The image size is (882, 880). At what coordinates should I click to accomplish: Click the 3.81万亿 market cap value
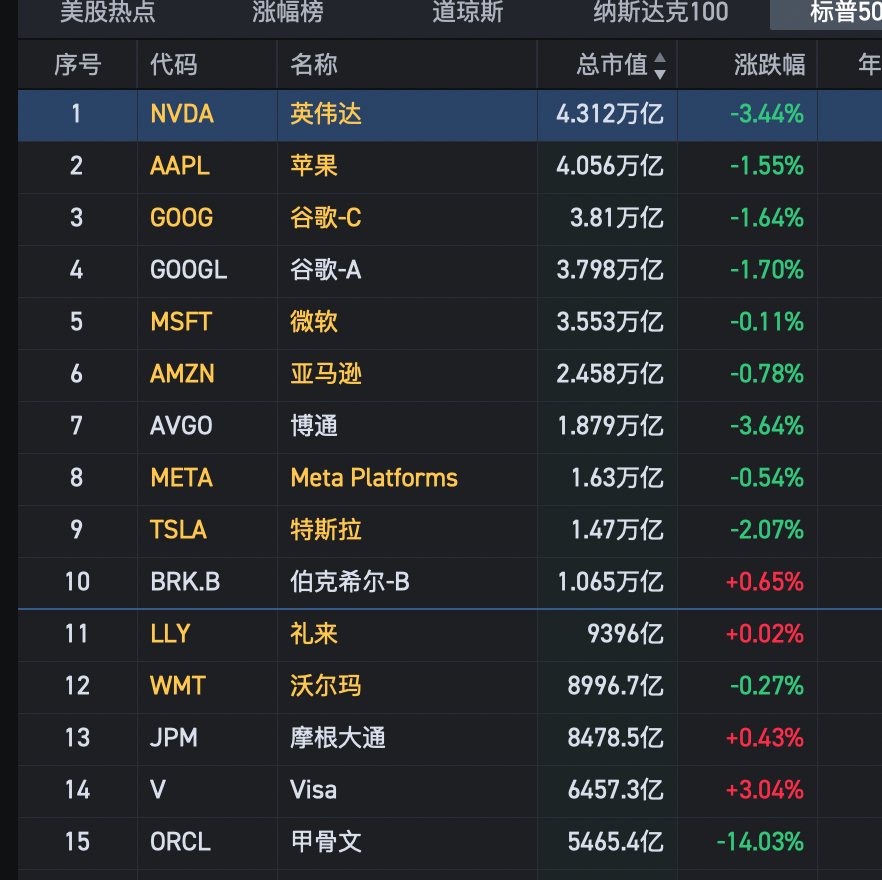(617, 218)
